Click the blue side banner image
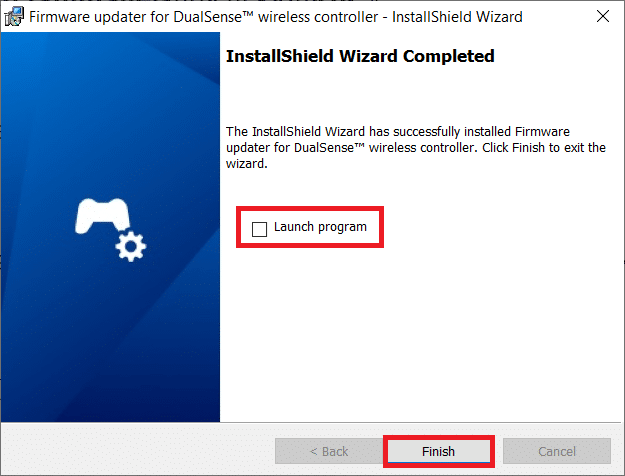Viewport: 625px width, 476px height. [x=110, y=227]
